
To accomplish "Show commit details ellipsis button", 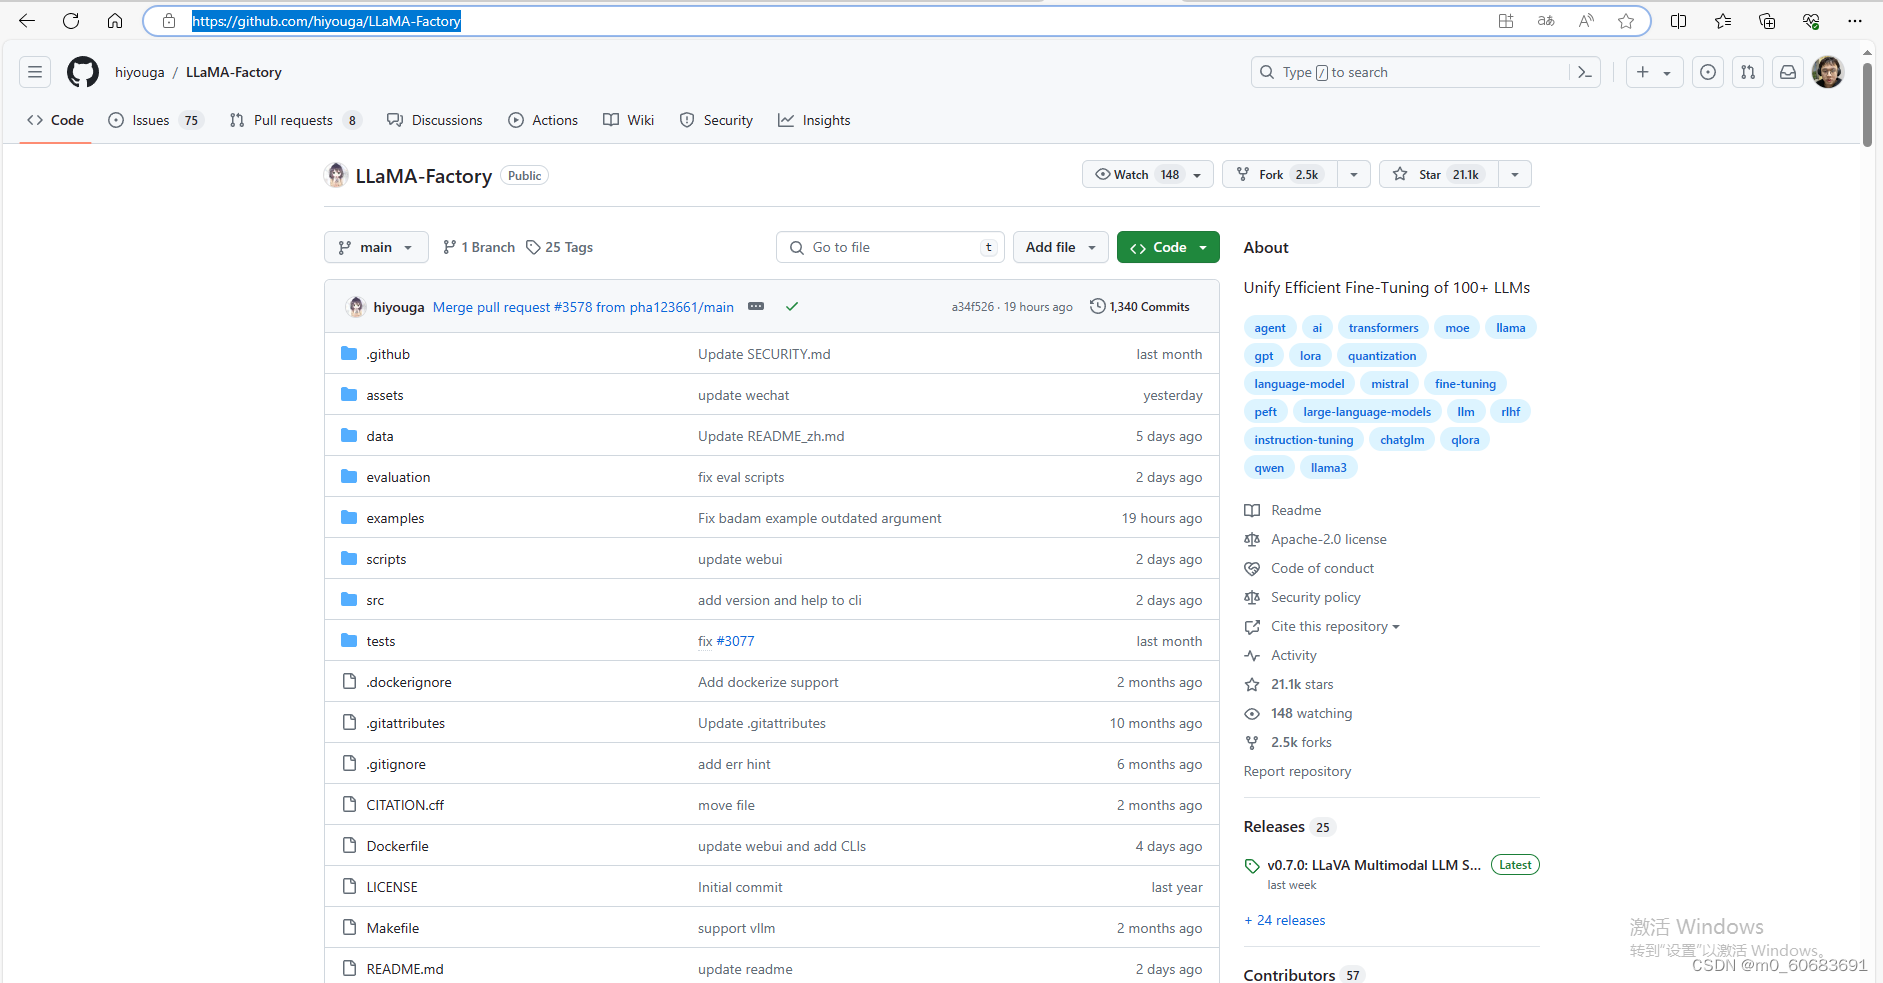I will 756,306.
